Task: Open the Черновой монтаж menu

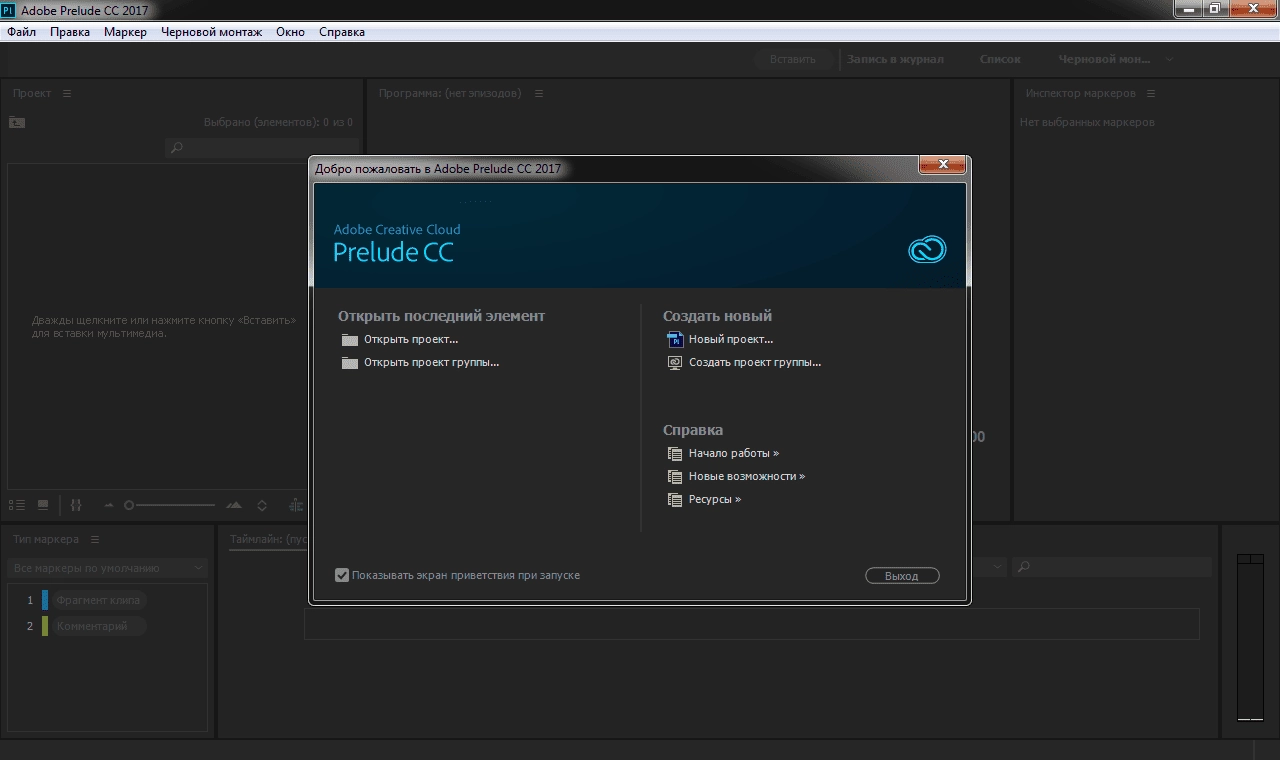Action: [211, 32]
